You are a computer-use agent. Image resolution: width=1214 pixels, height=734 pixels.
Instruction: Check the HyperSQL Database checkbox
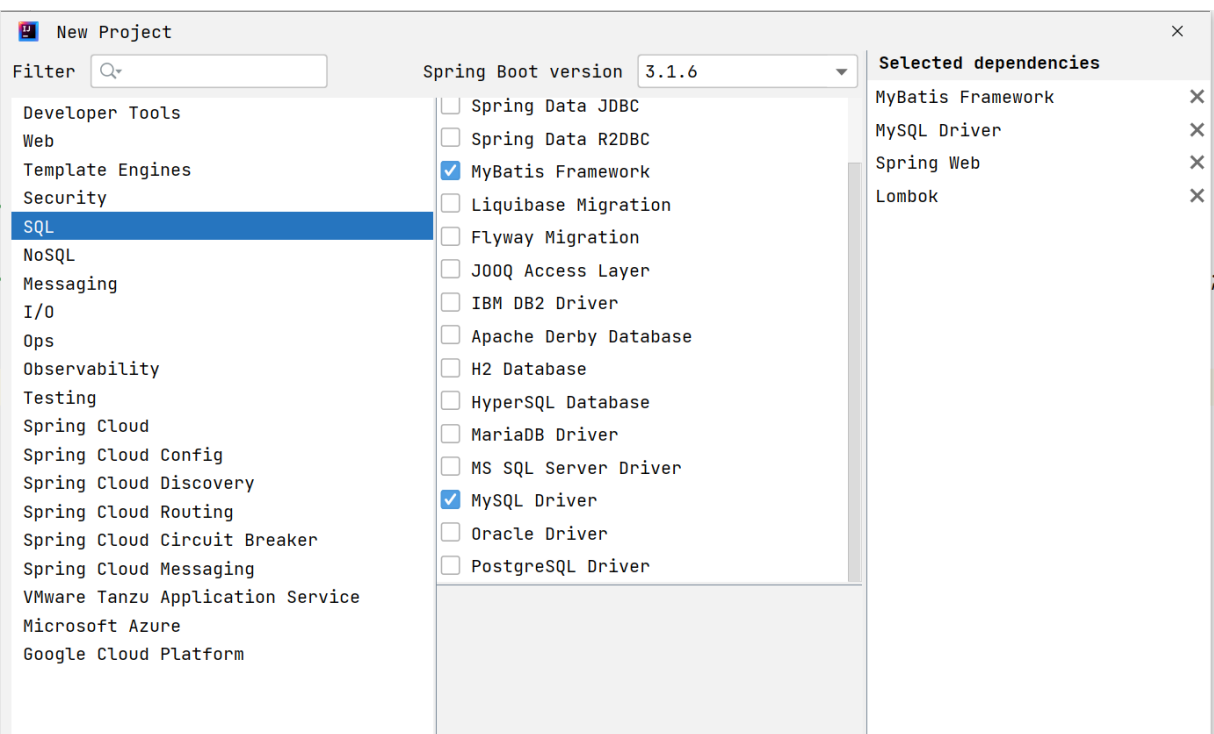(x=451, y=401)
